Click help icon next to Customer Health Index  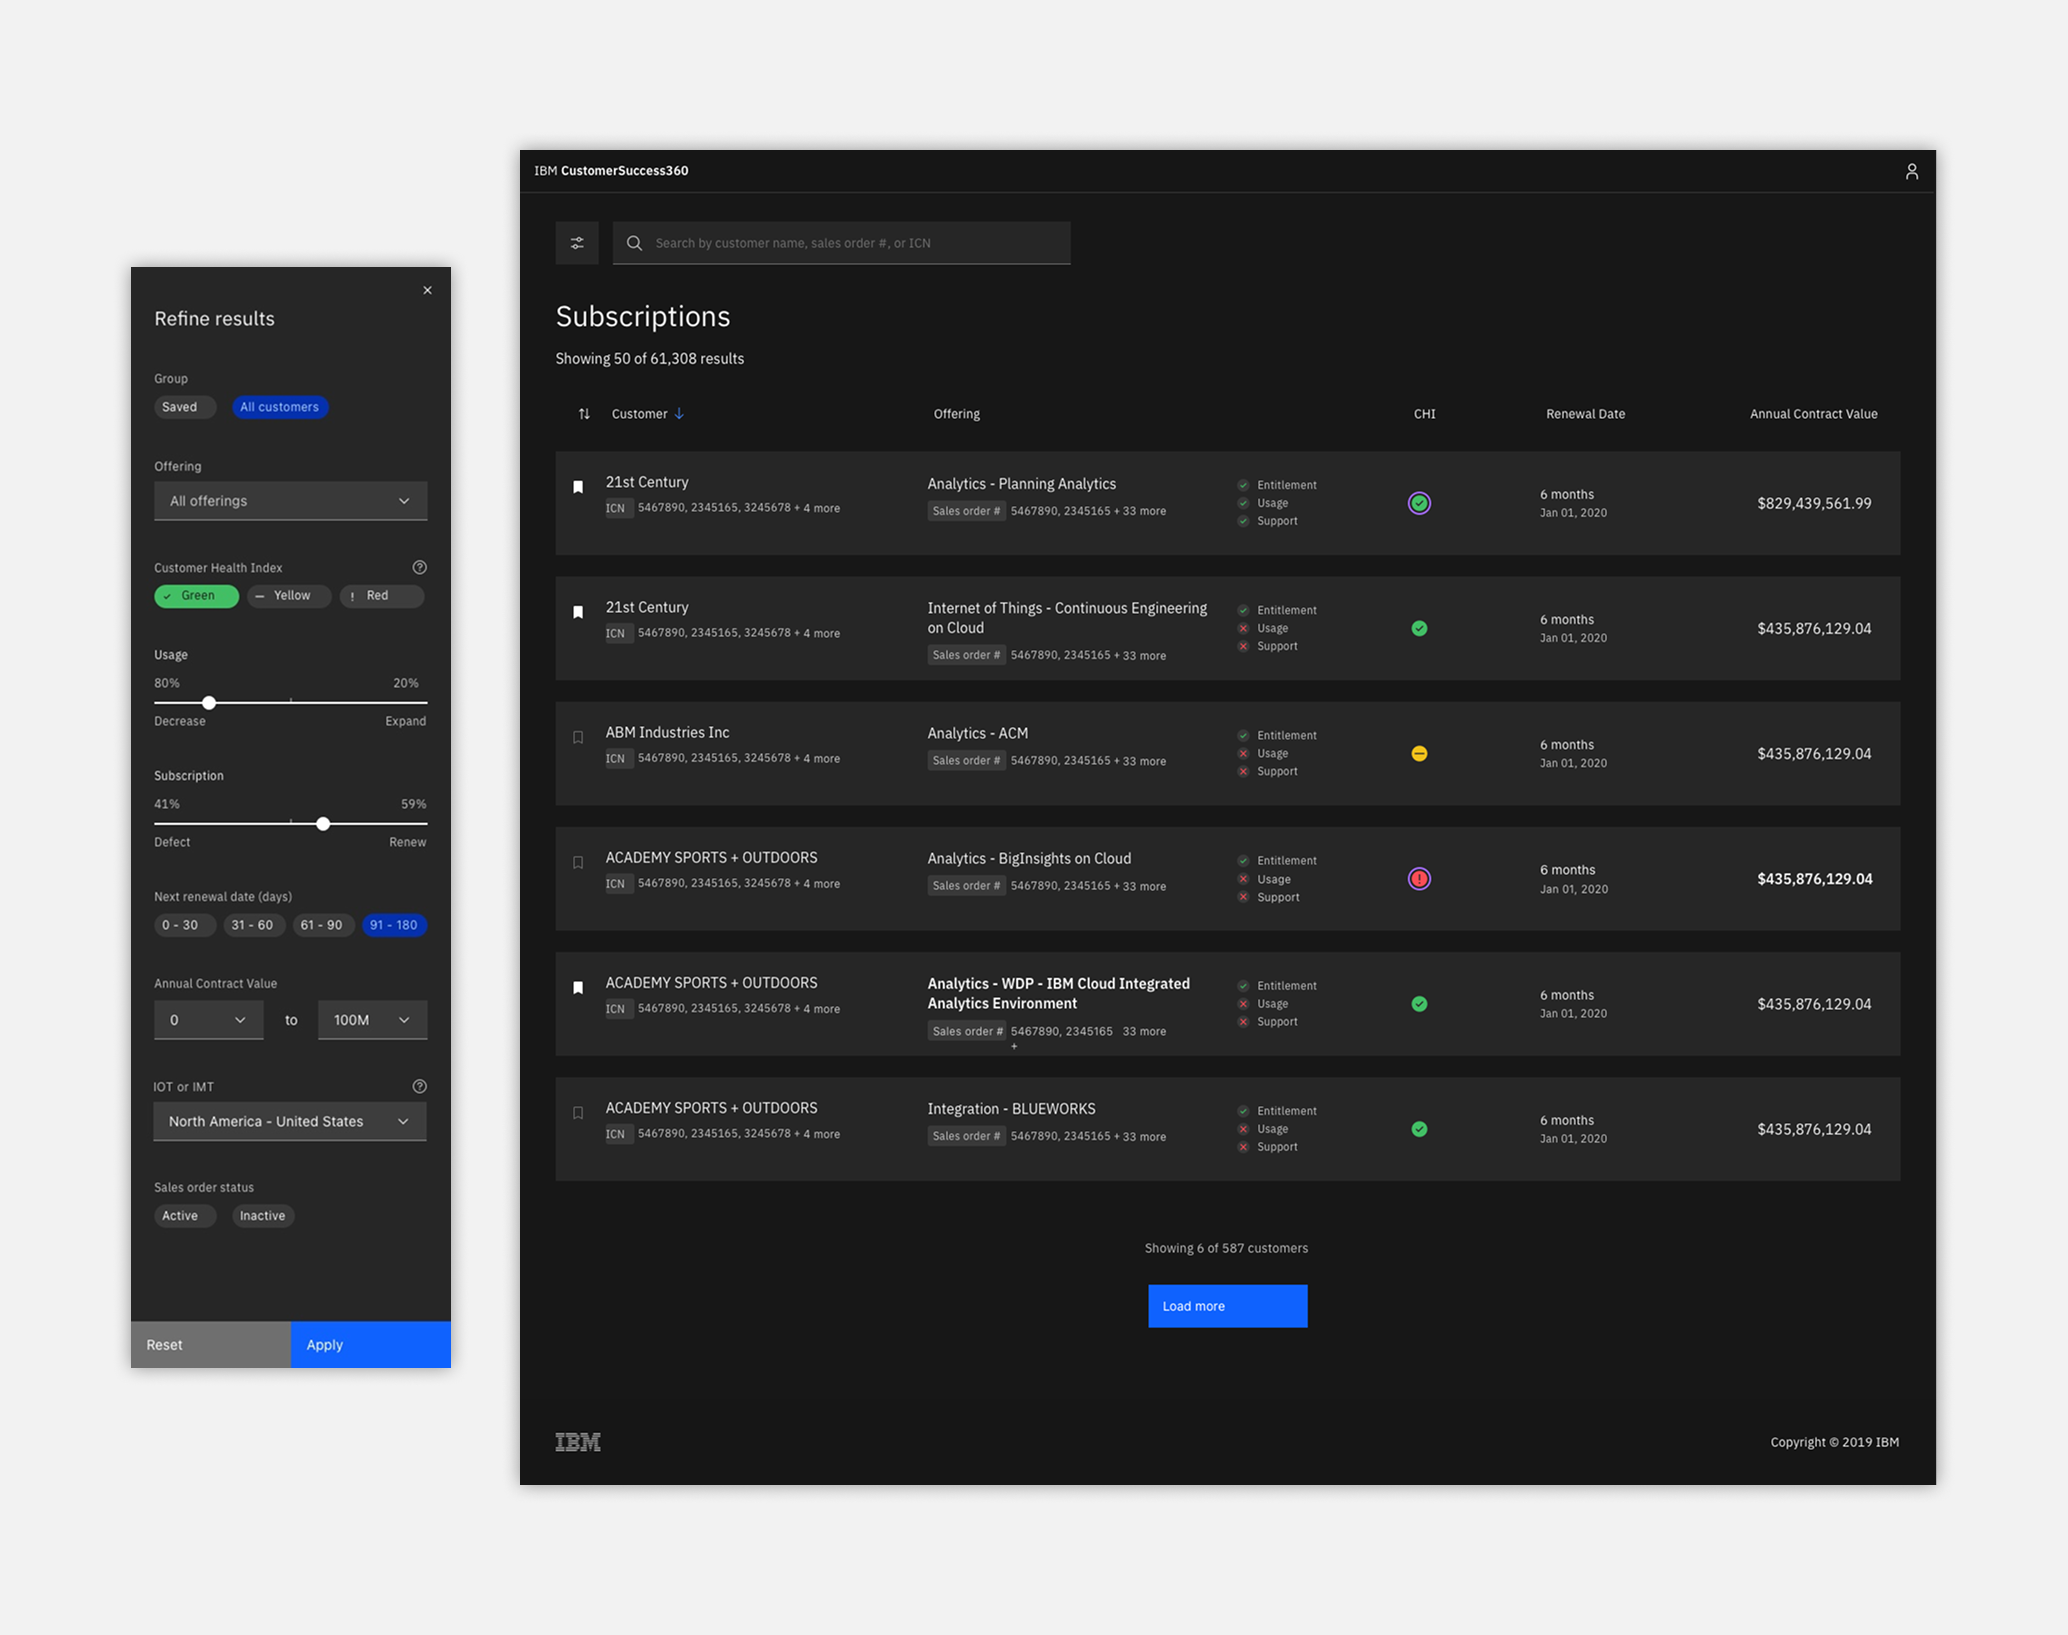point(420,568)
